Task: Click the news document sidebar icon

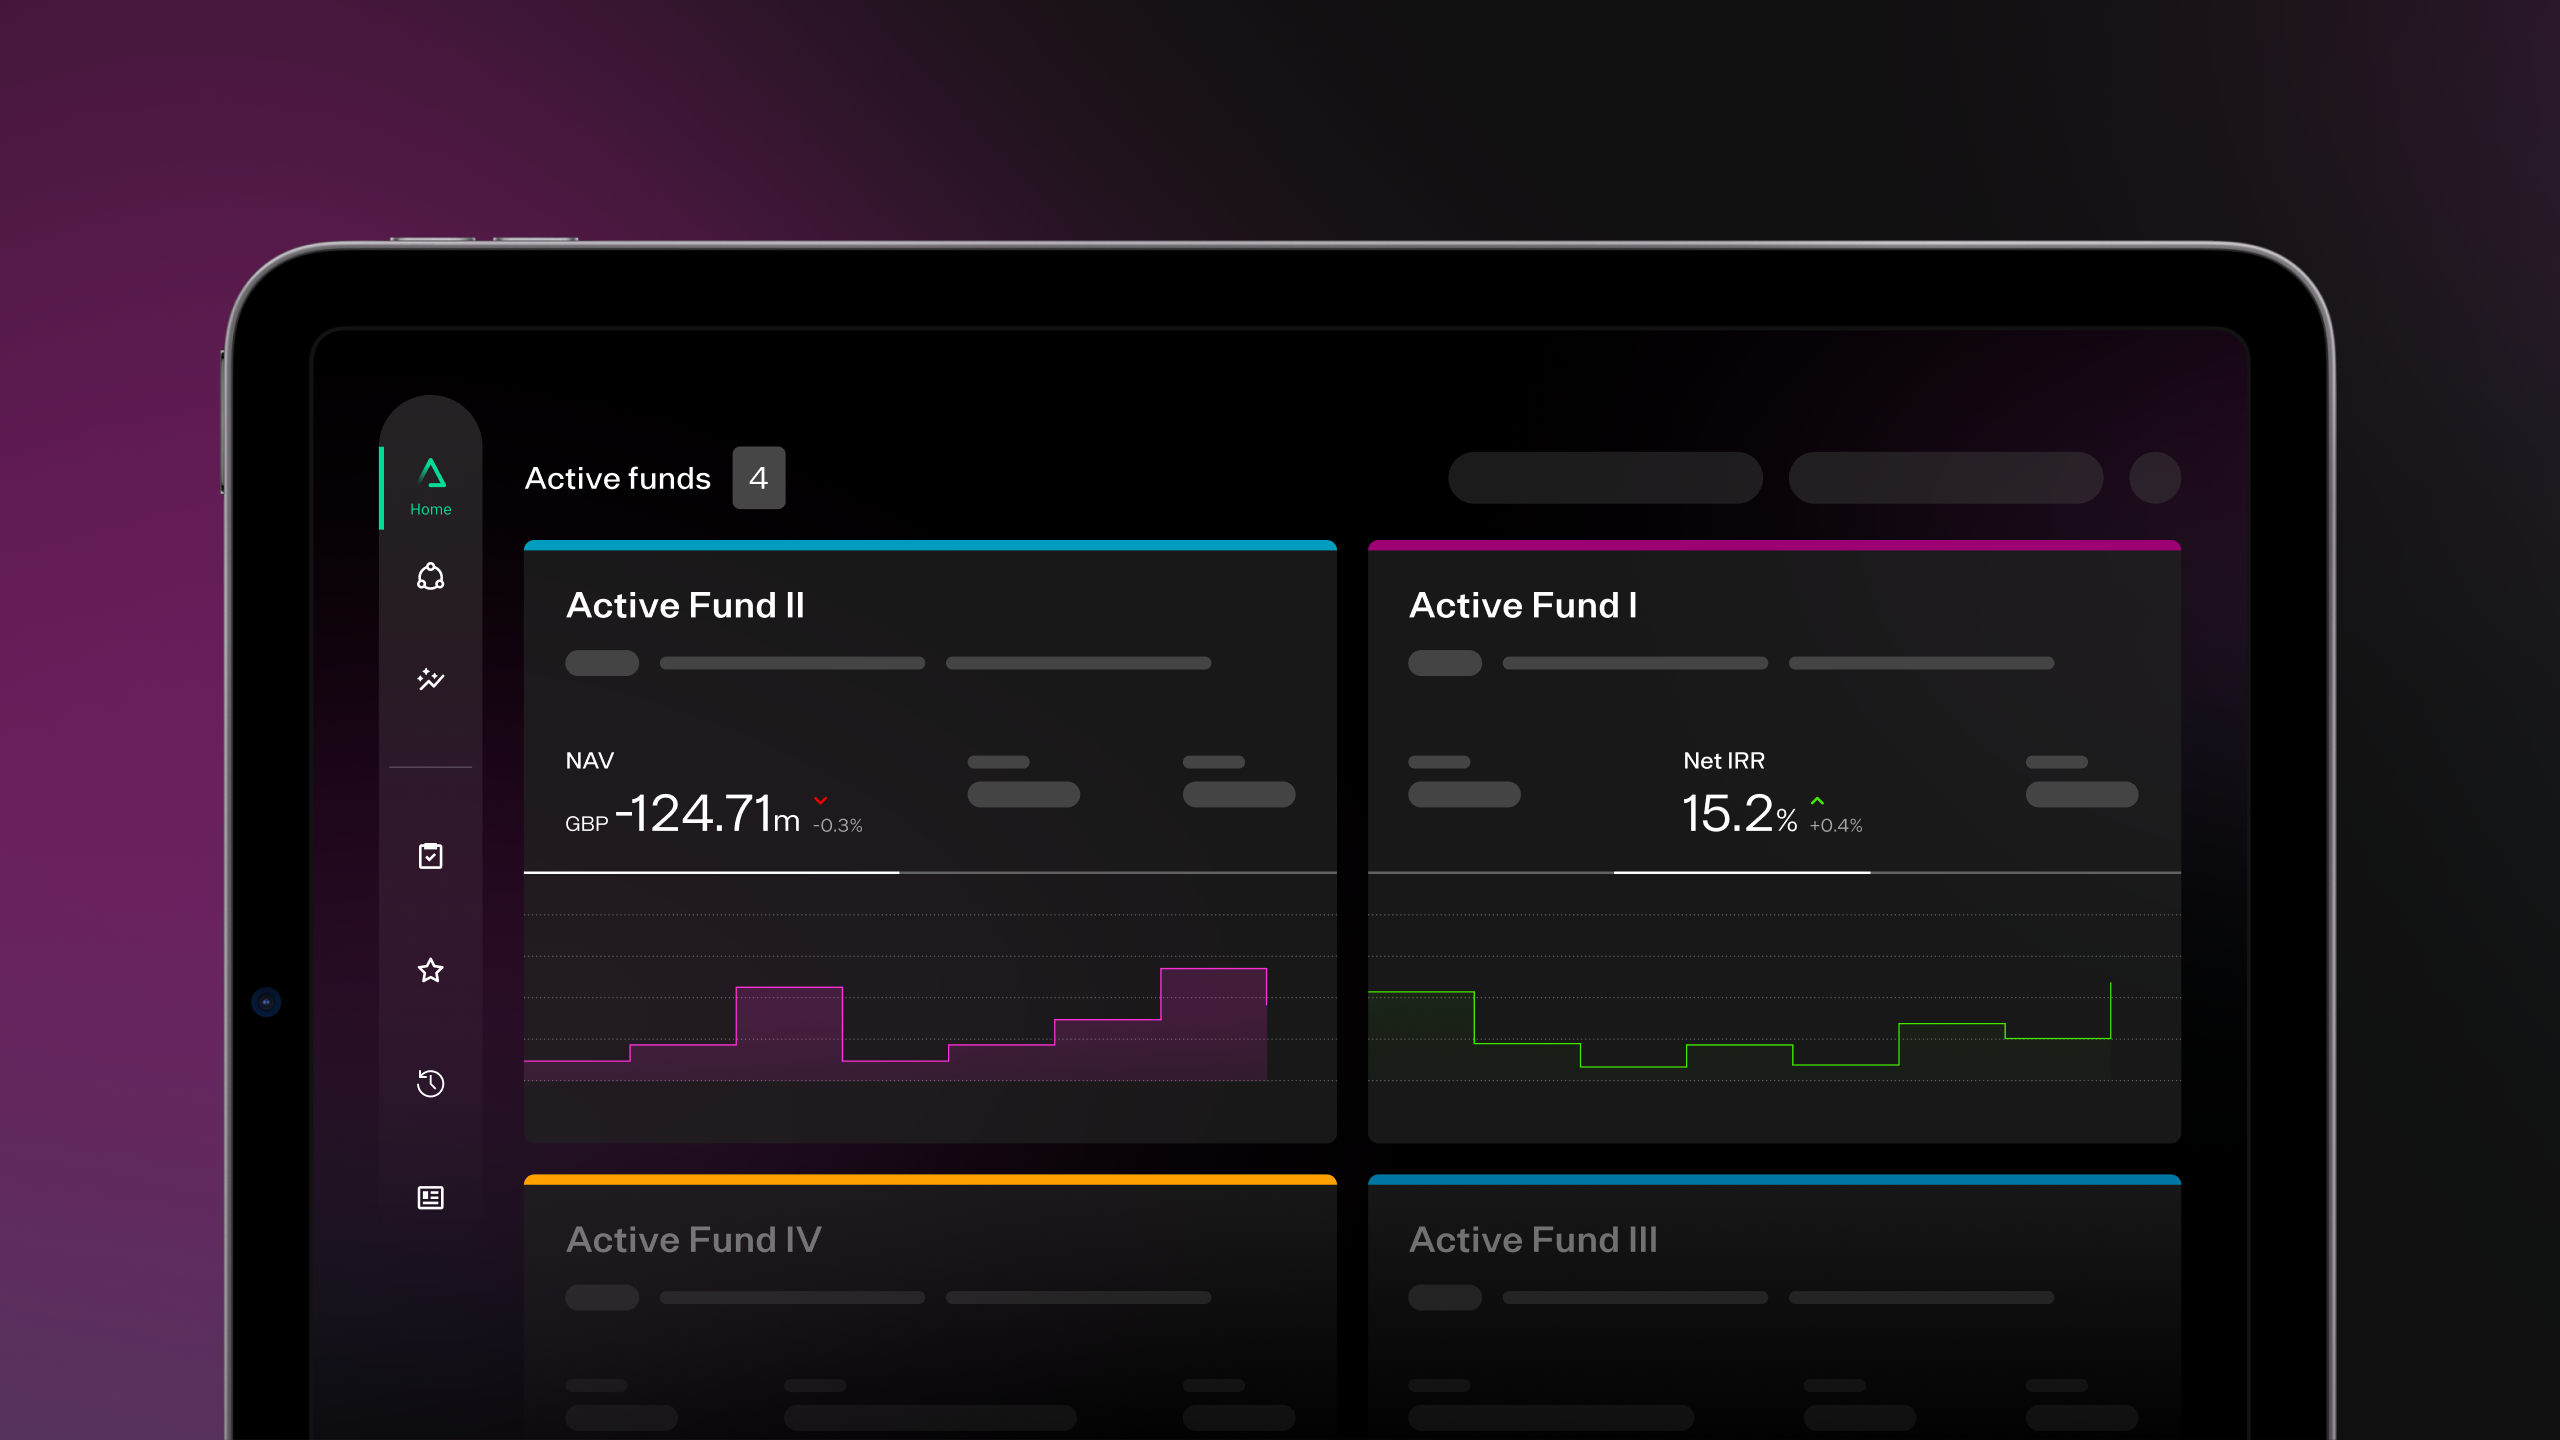Action: 430,1197
